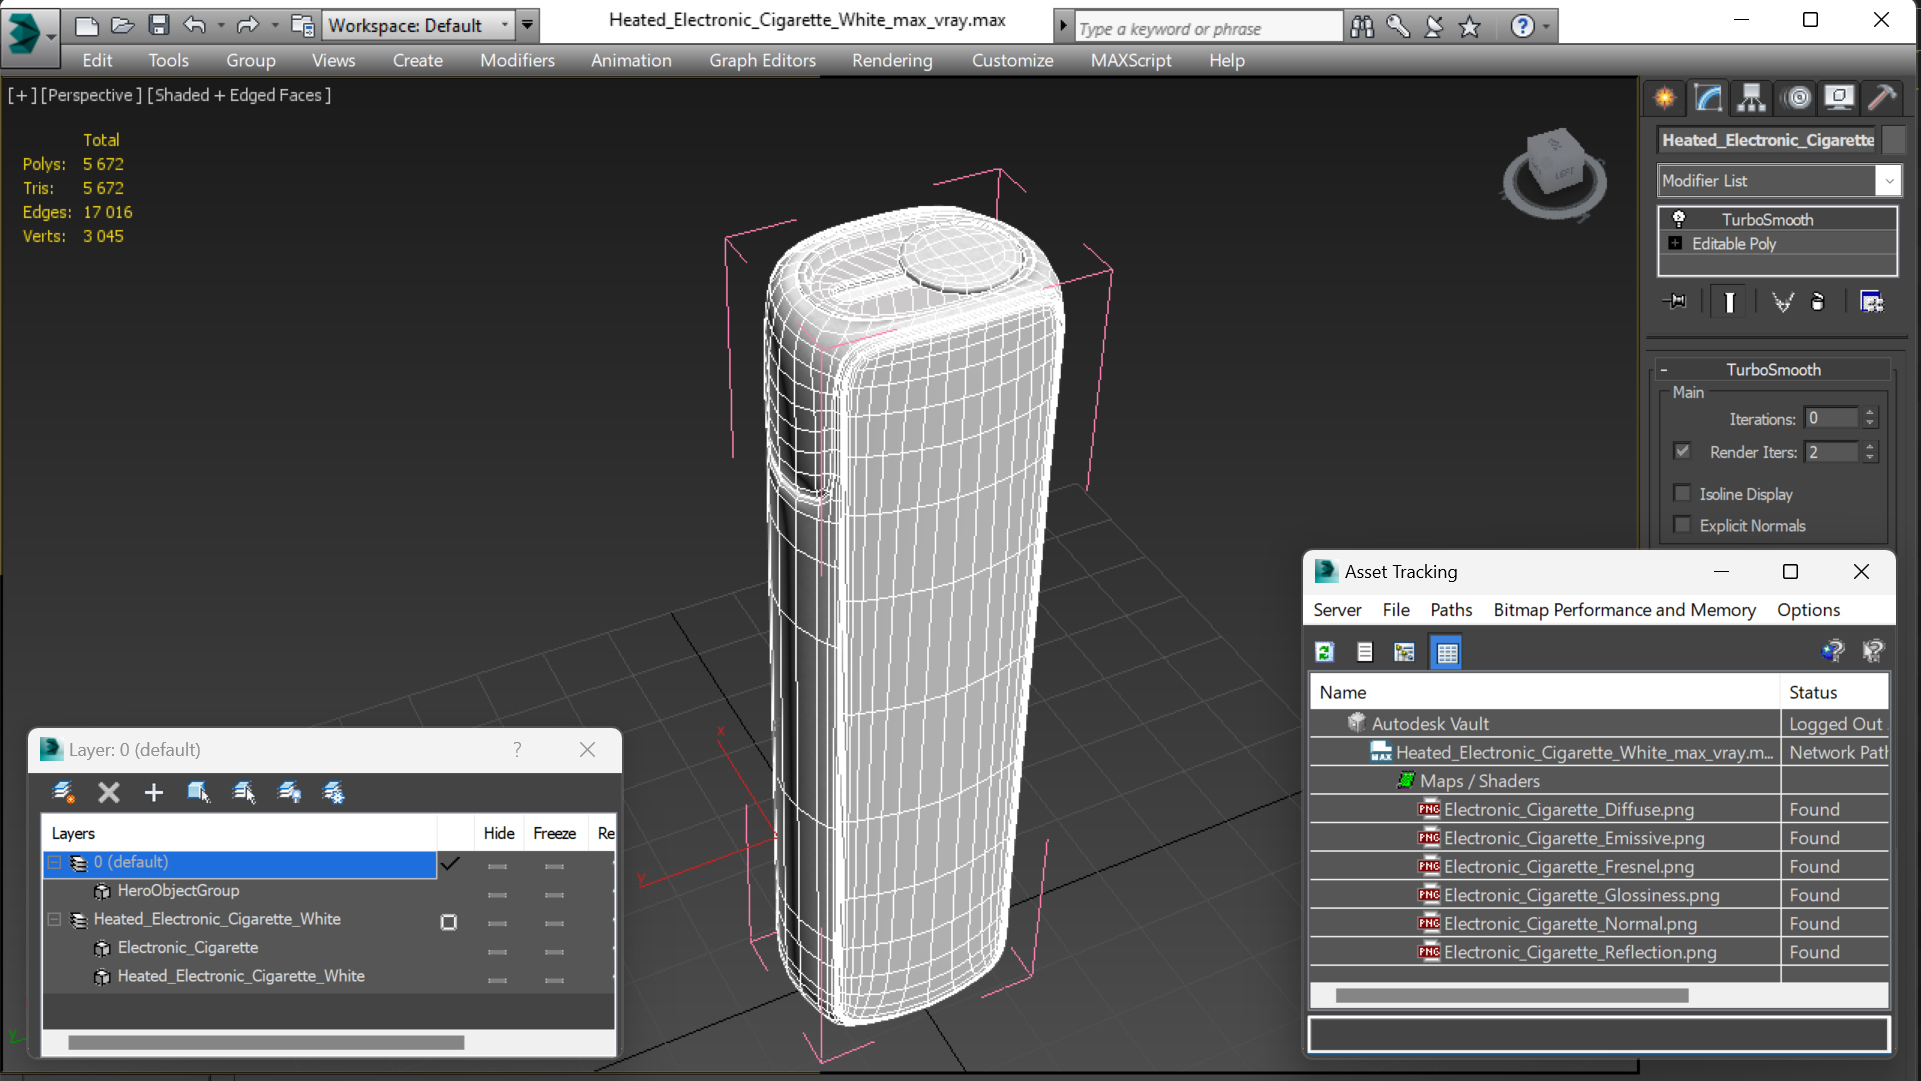The width and height of the screenshot is (1921, 1081).
Task: Toggle the Render Iters checkbox
Action: [1683, 451]
